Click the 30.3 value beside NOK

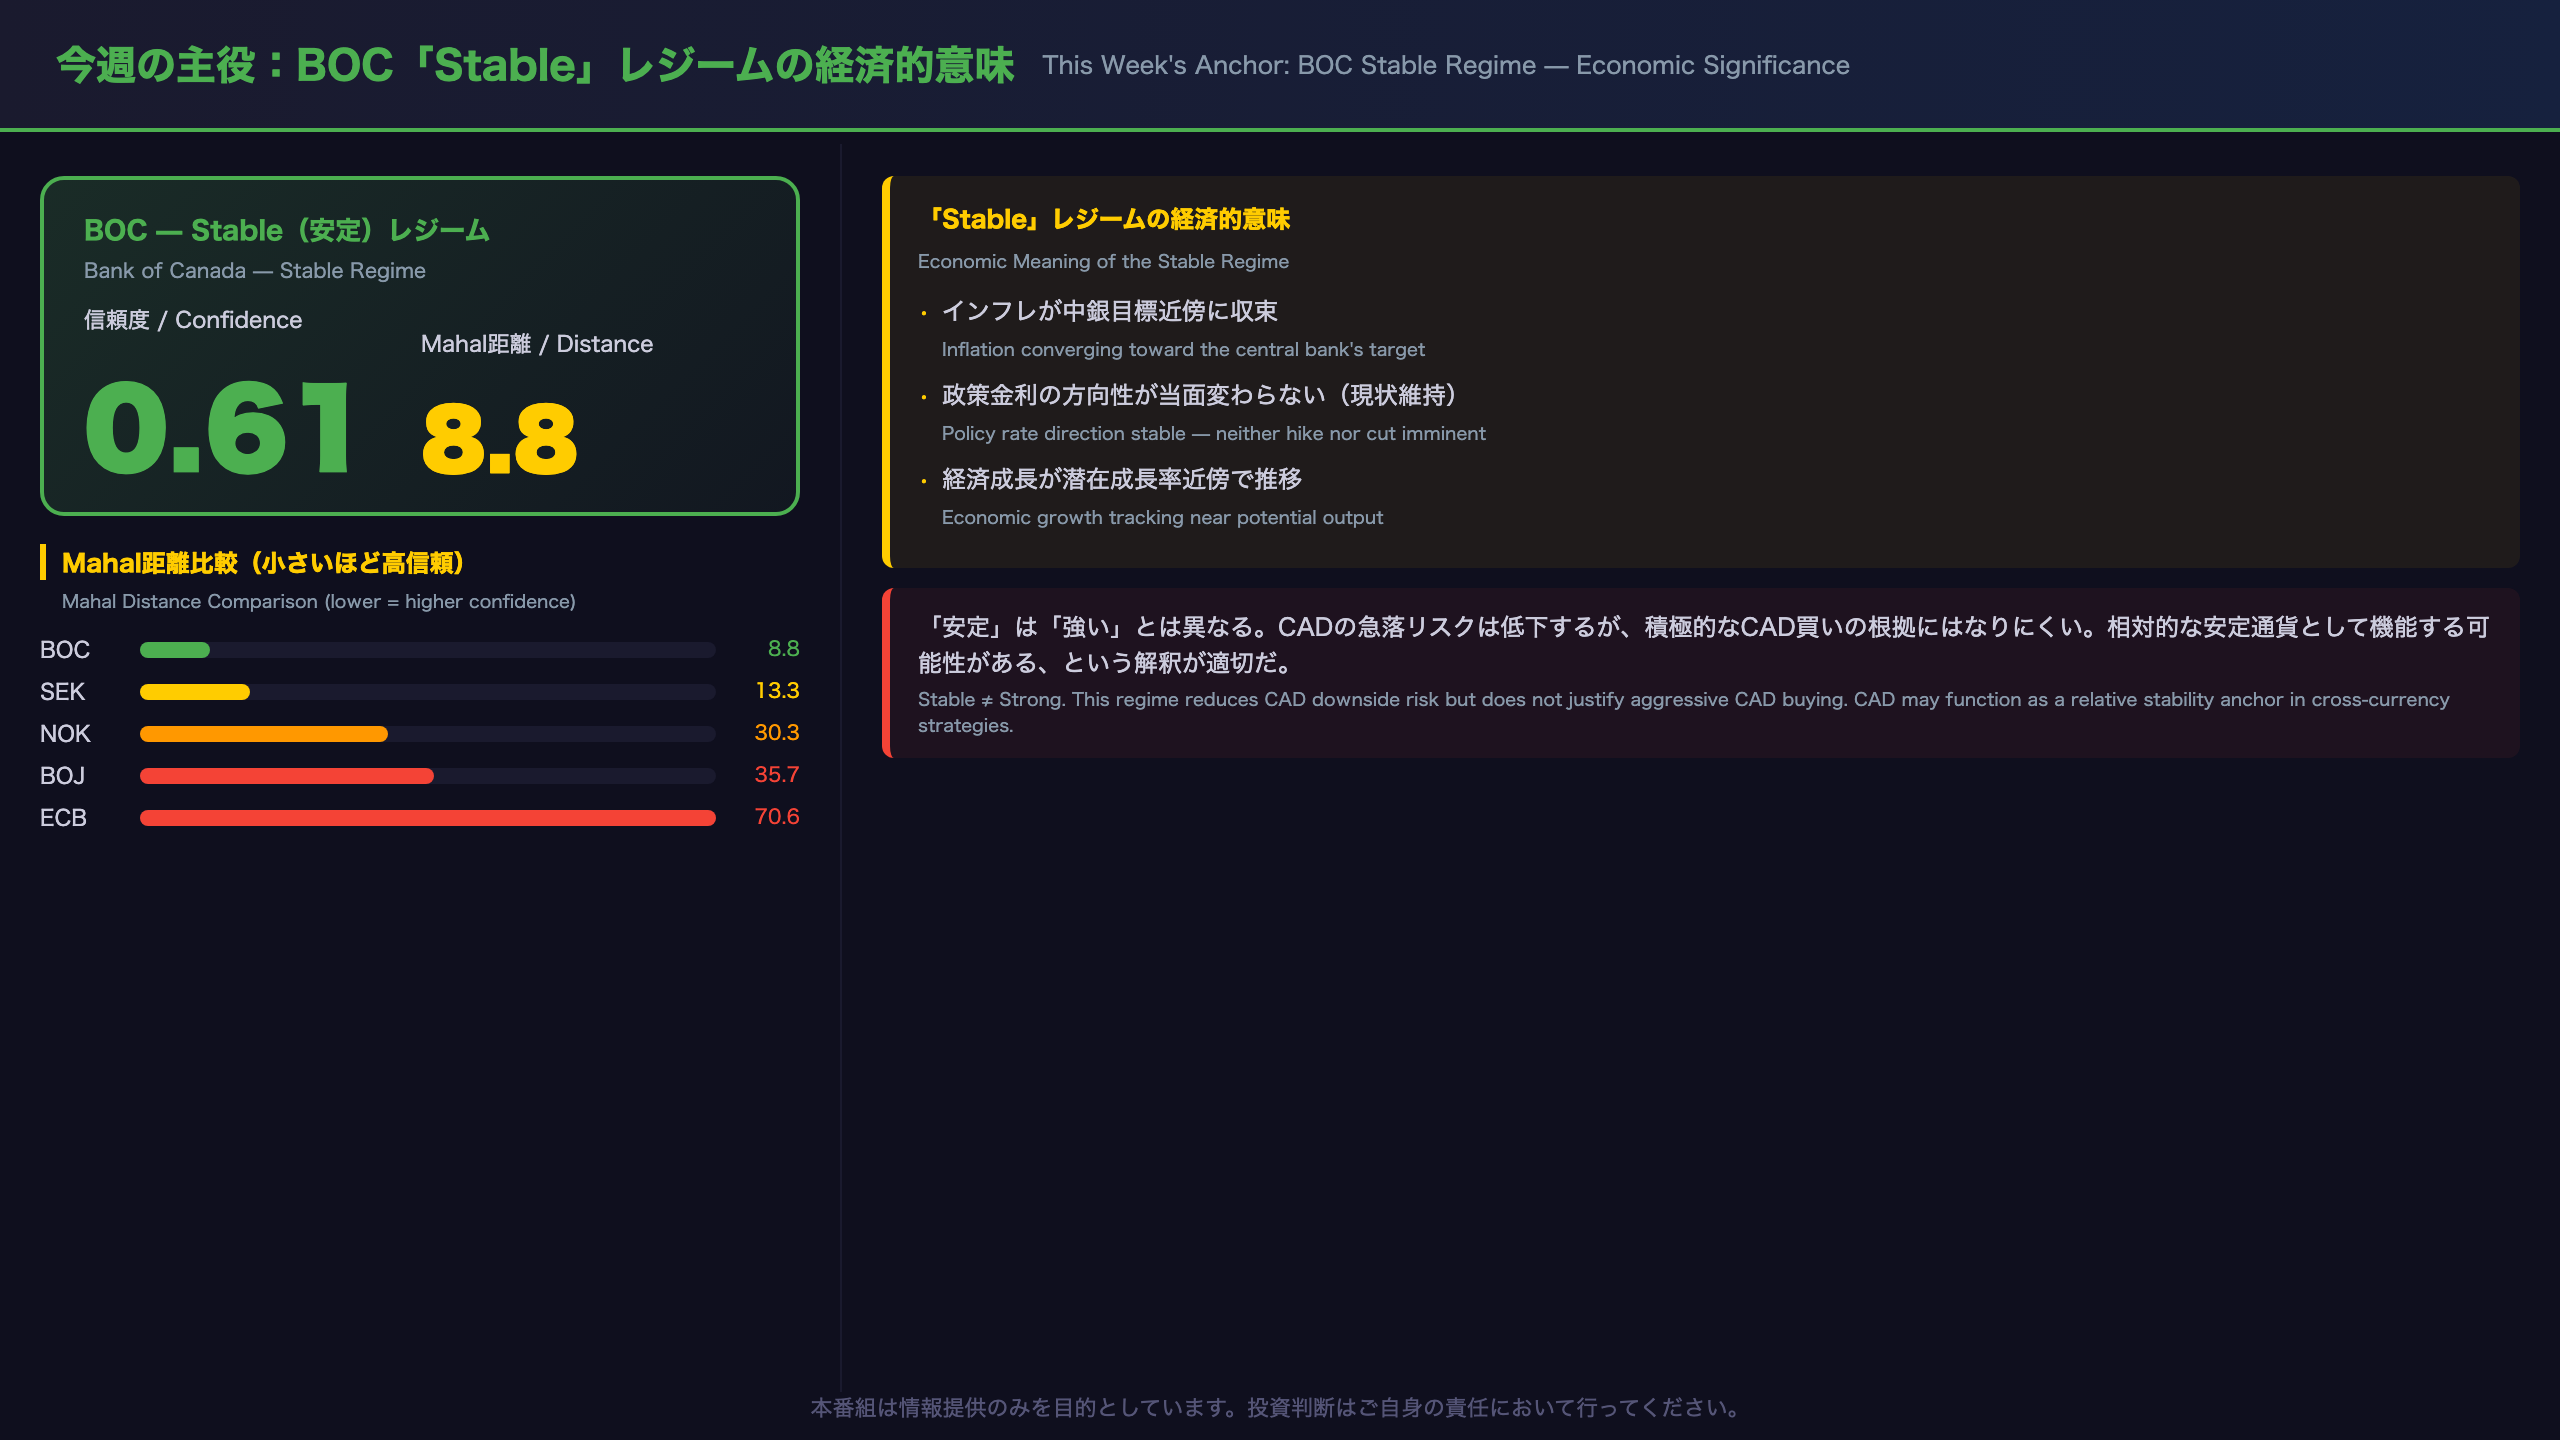pos(777,733)
